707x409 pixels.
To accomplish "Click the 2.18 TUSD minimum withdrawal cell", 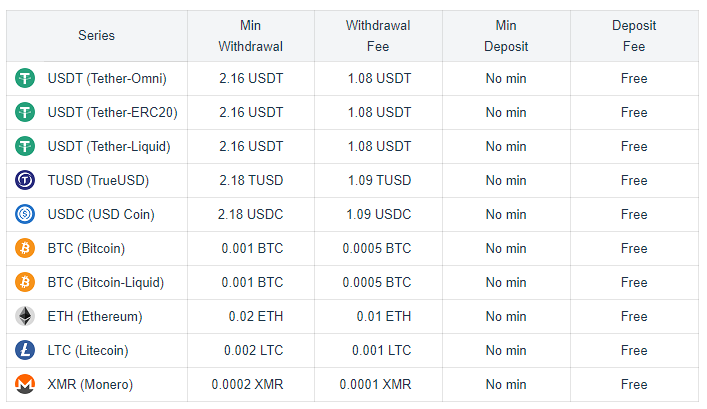I will [251, 181].
